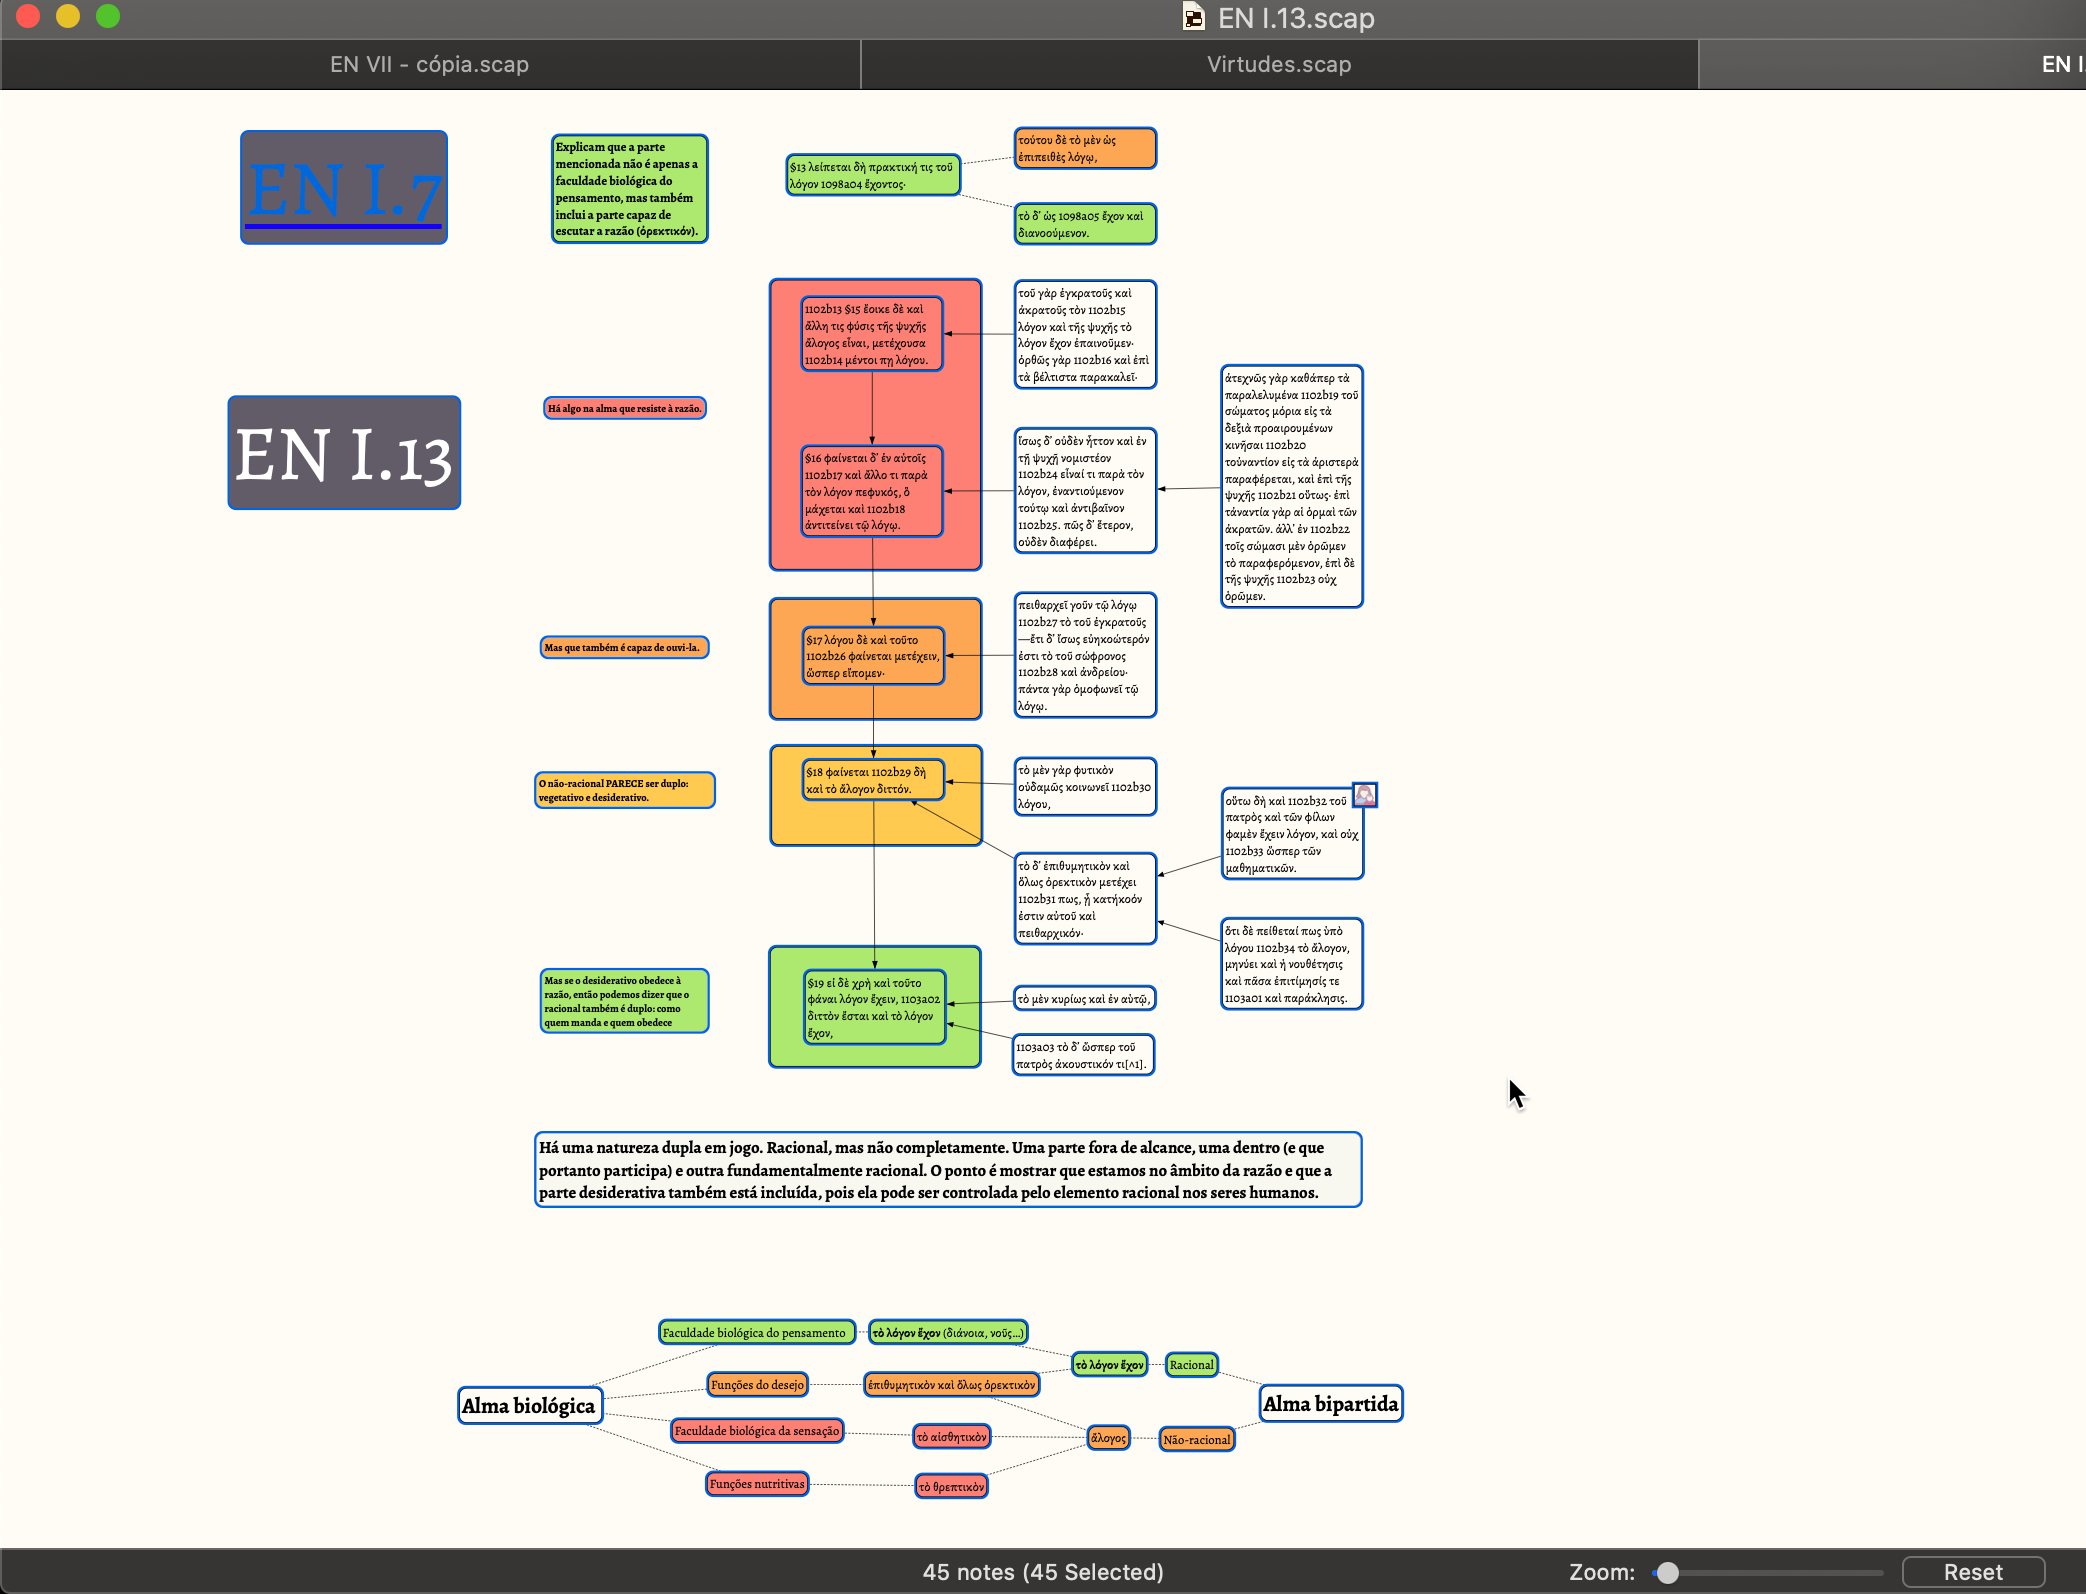Select green note 'Mas se o desiderativo obedece à razão'
2086x1594 pixels.
coord(625,1001)
